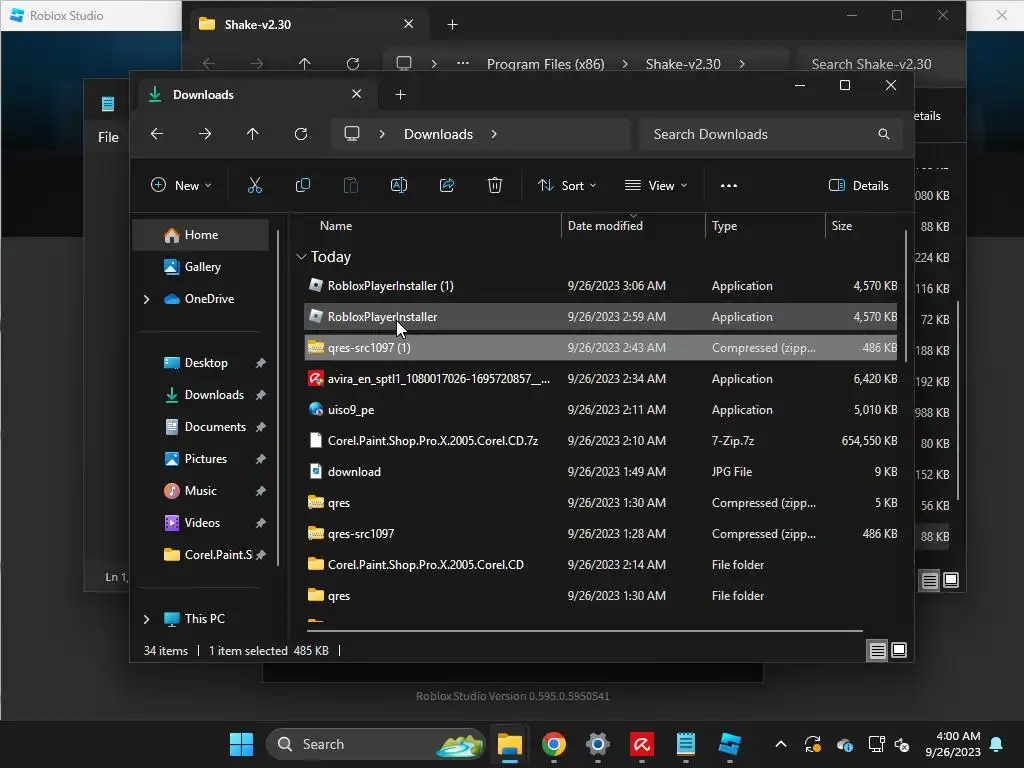Switch to details list view icon in Downloads status bar
1024x768 pixels.
point(877,650)
